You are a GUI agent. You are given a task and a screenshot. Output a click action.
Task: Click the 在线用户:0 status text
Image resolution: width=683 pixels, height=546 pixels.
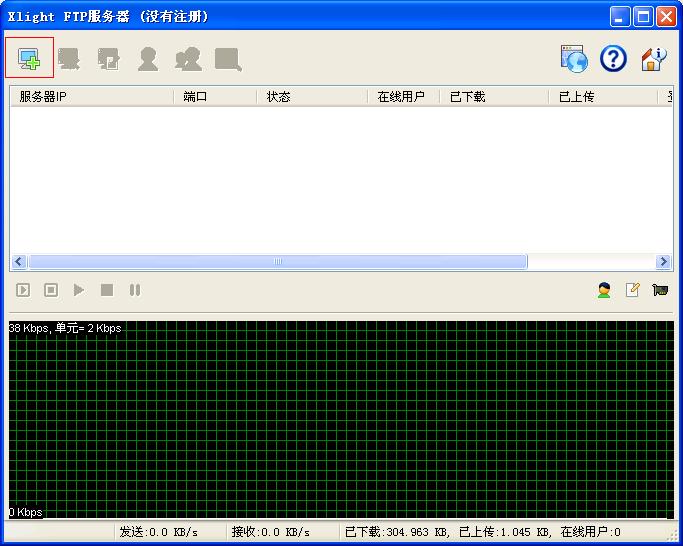[x=590, y=532]
